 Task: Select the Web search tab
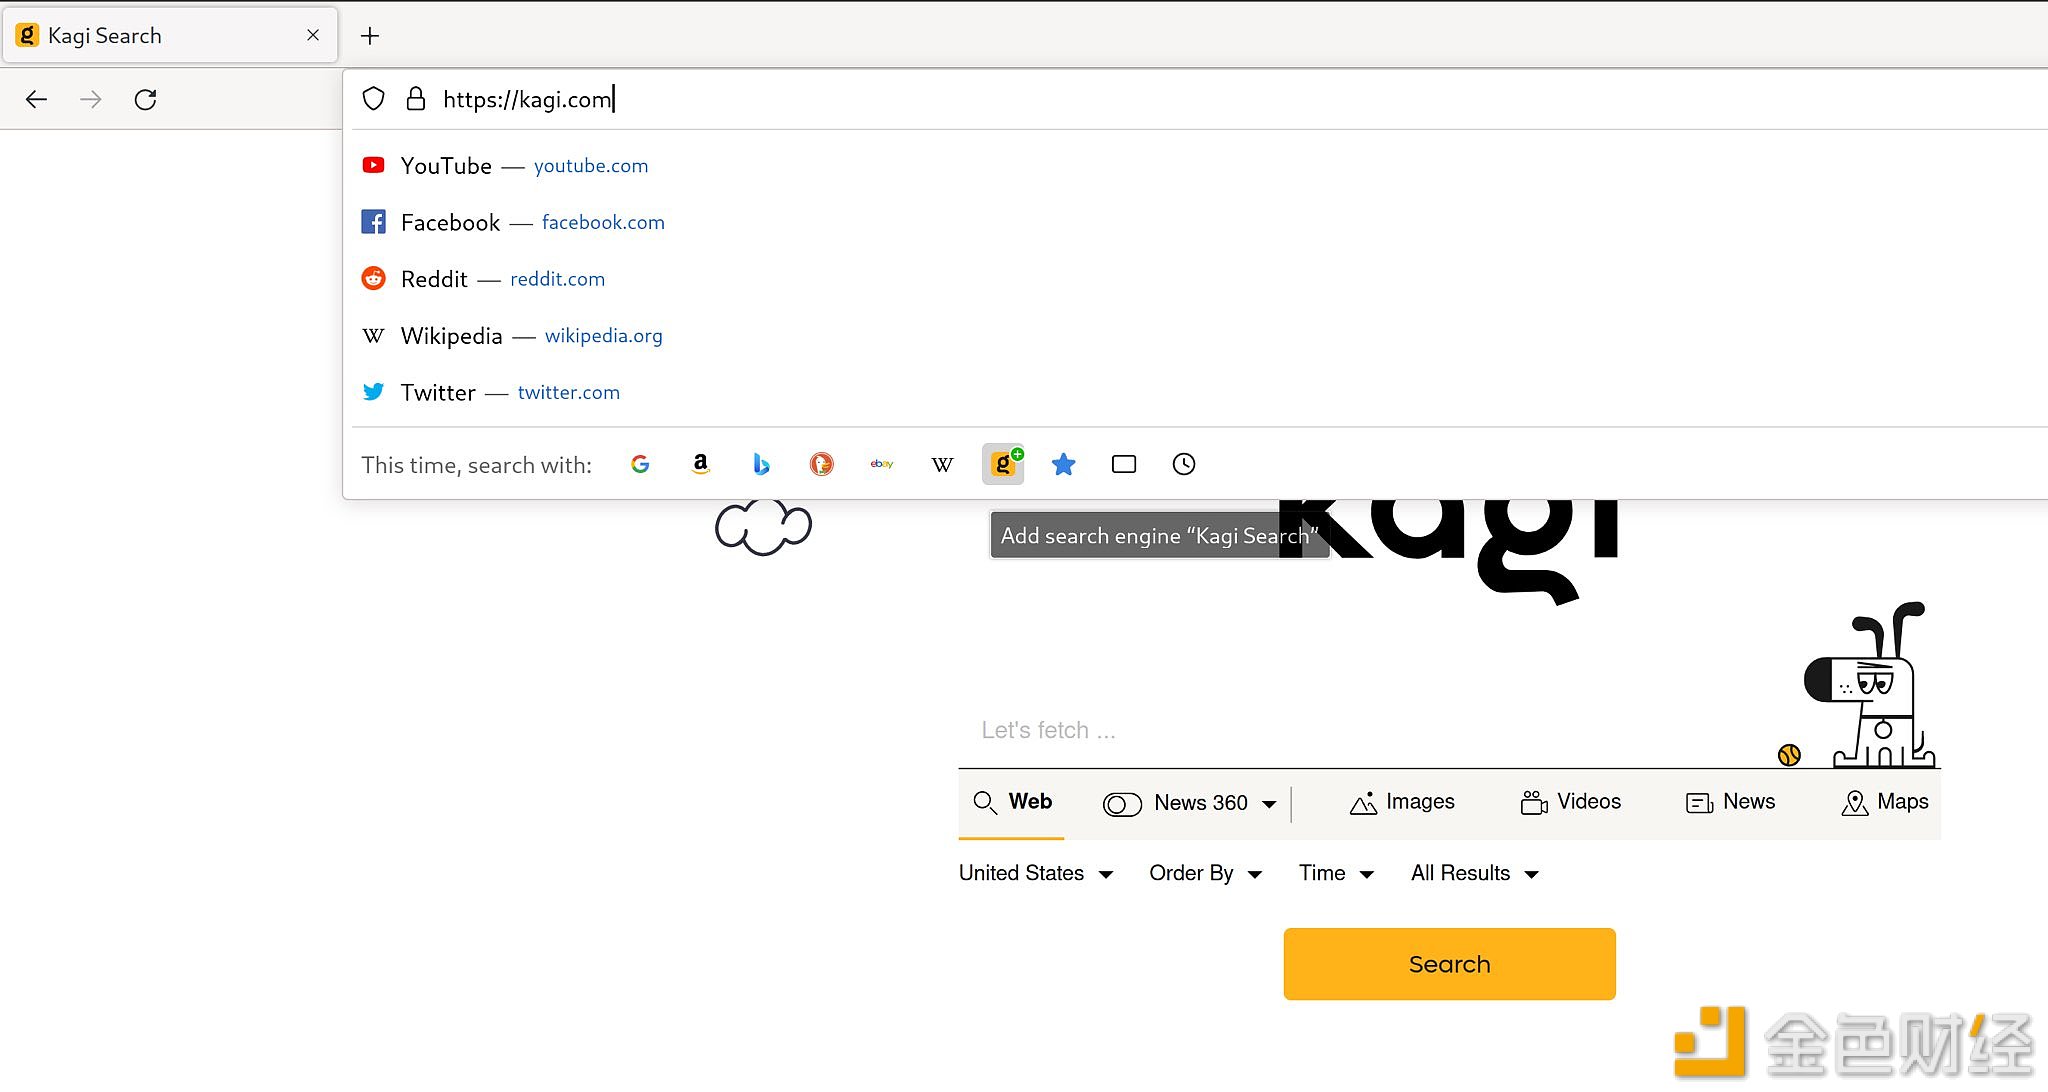point(1012,802)
